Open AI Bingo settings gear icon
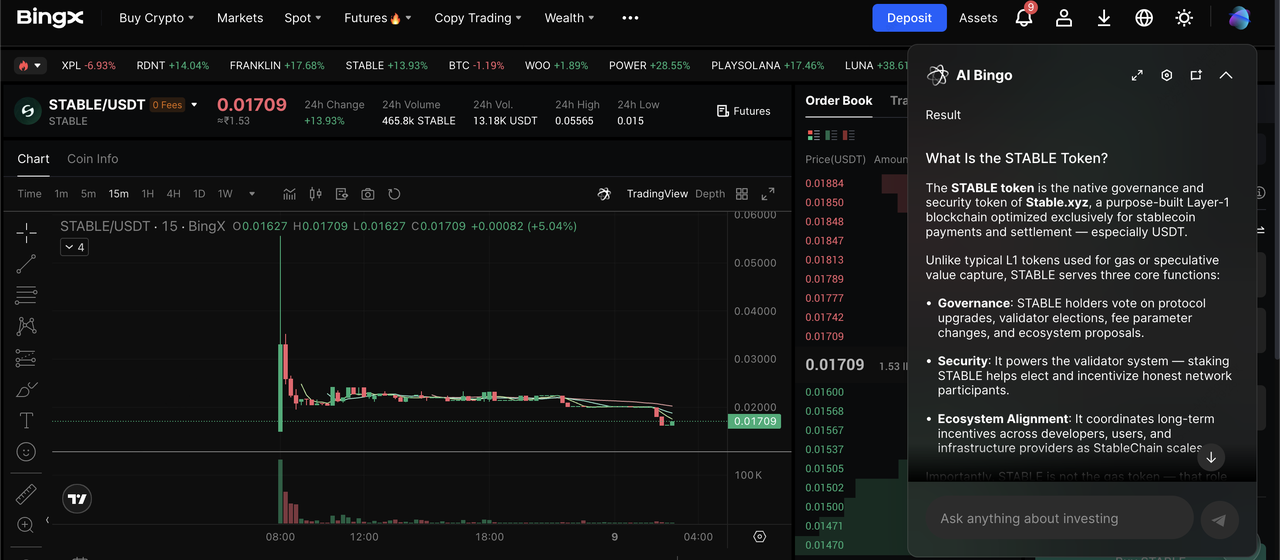This screenshot has height=560, width=1280. coord(1166,75)
